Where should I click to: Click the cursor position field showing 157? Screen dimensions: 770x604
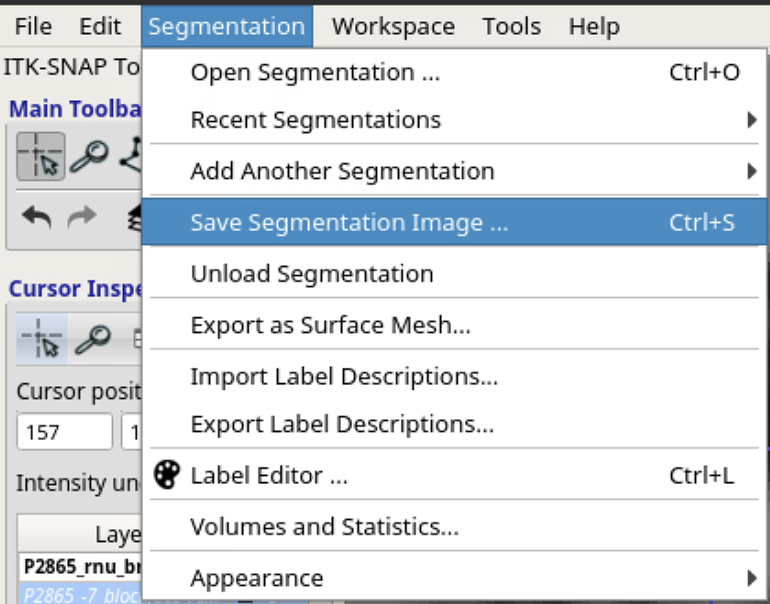[64, 433]
